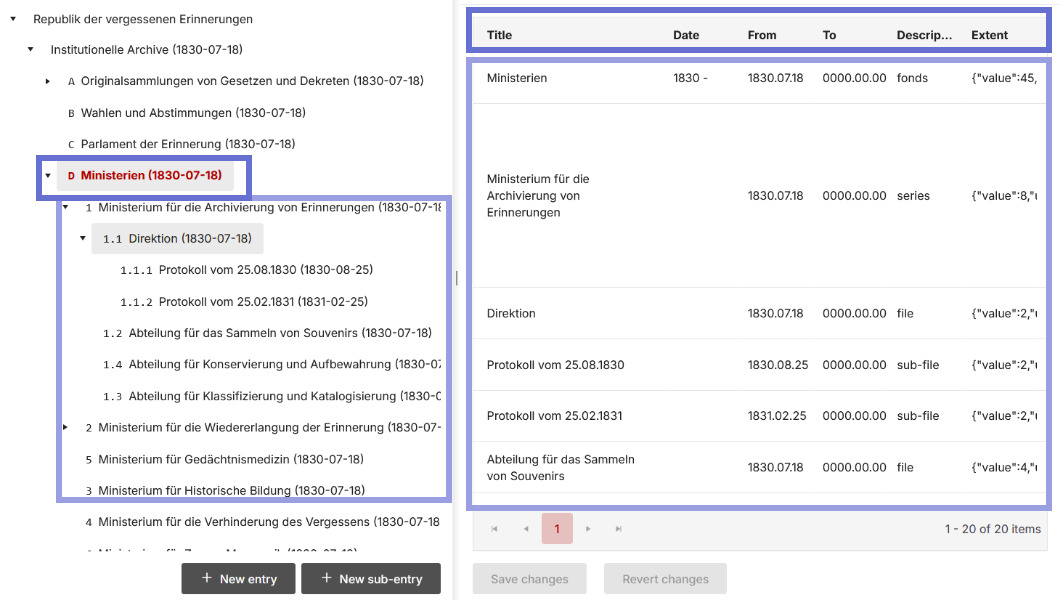Go to previous page arrow
The height and width of the screenshot is (600, 1064).
click(526, 529)
